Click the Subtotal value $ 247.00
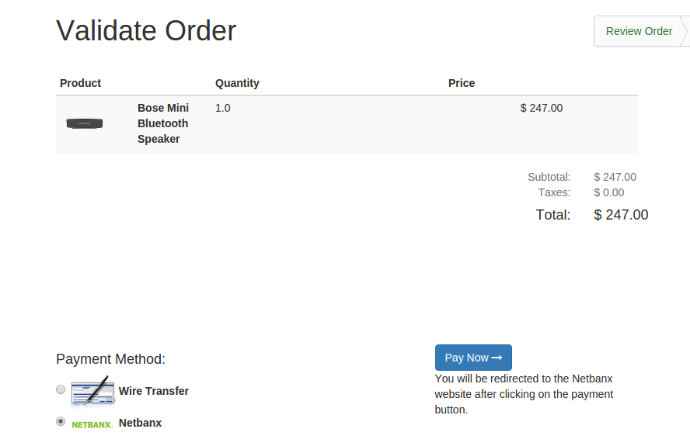The image size is (690, 446). click(615, 177)
